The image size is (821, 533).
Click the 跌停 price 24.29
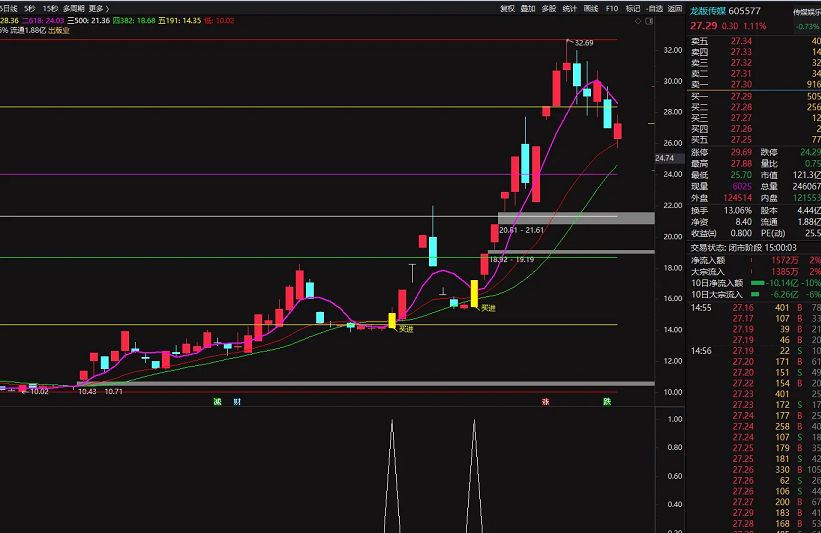coord(811,152)
